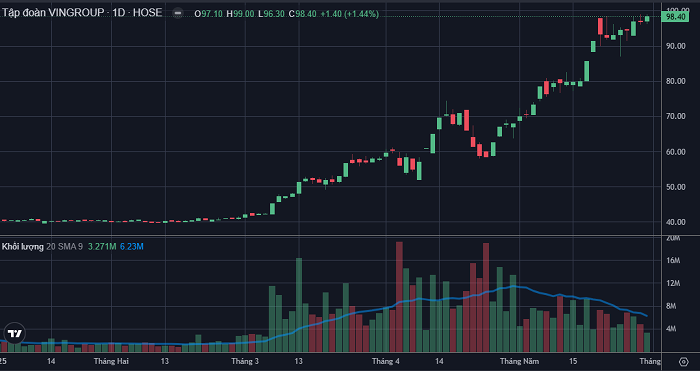Click the 50.00 price axis label
Screen dimensions: 700x371
pyautogui.click(x=675, y=187)
